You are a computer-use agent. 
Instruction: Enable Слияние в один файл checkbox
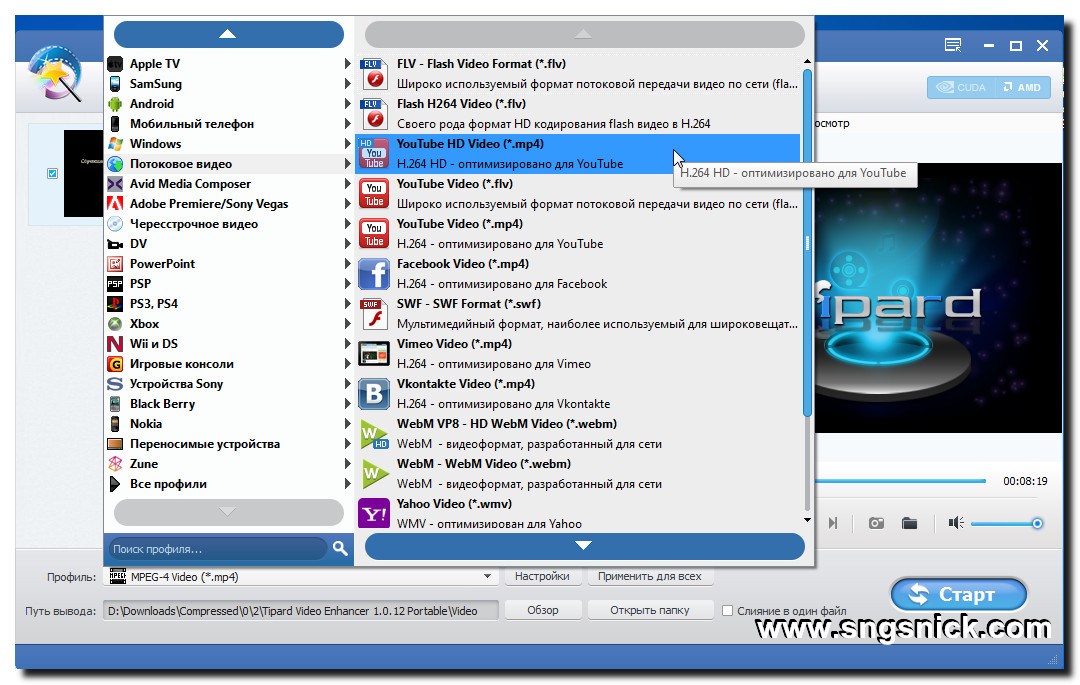point(727,611)
